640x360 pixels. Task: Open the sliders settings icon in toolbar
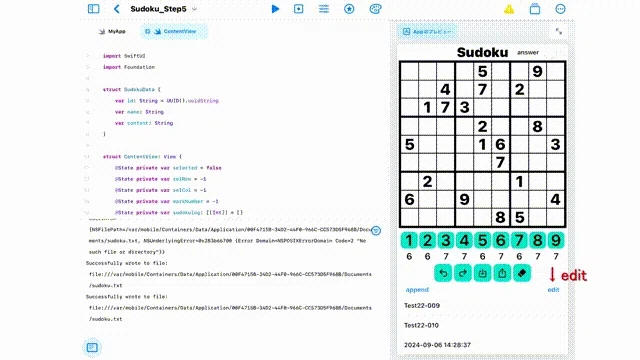324,9
